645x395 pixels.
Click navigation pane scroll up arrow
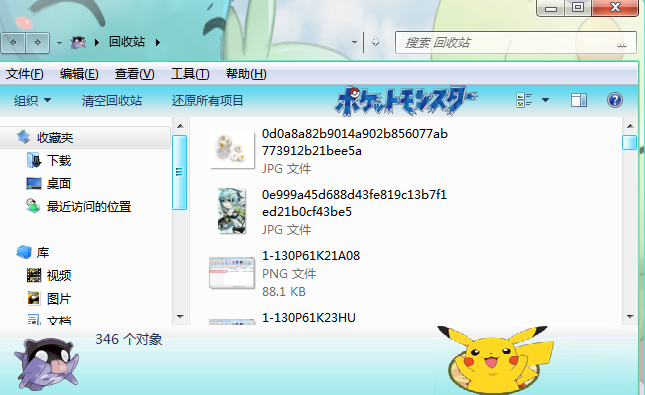point(180,126)
